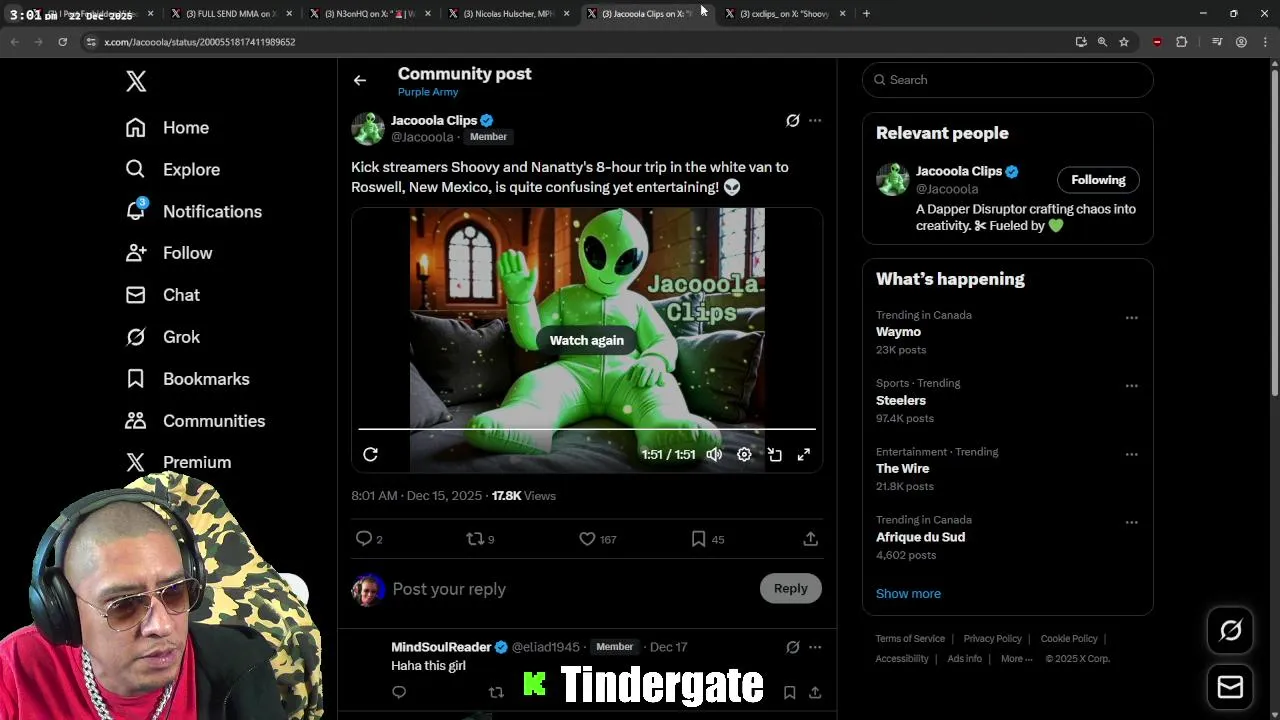The height and width of the screenshot is (720, 1280).
Task: Open a new browser tab
Action: pos(866,14)
